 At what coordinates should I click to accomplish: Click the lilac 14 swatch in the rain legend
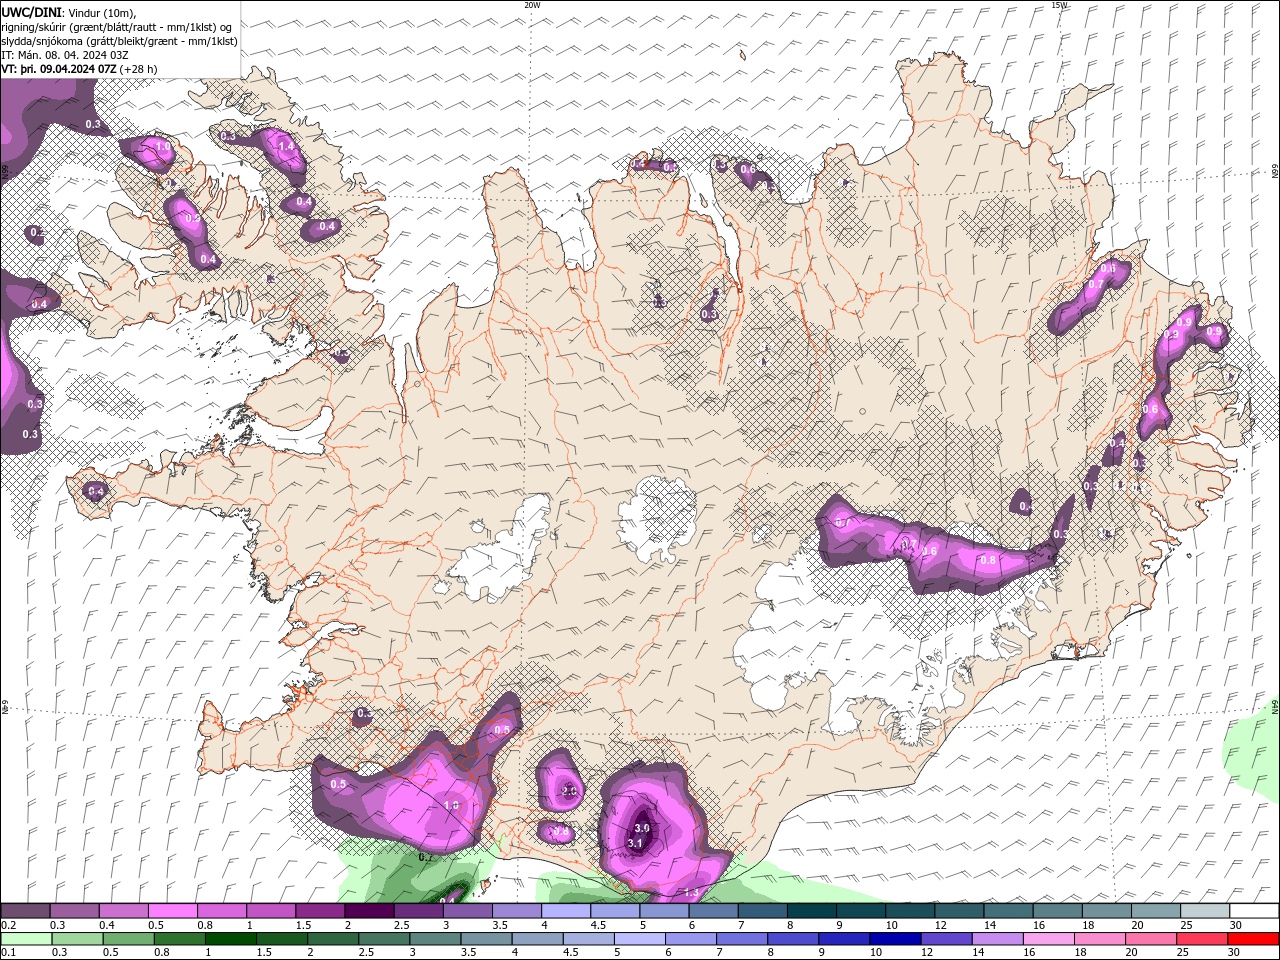click(997, 939)
